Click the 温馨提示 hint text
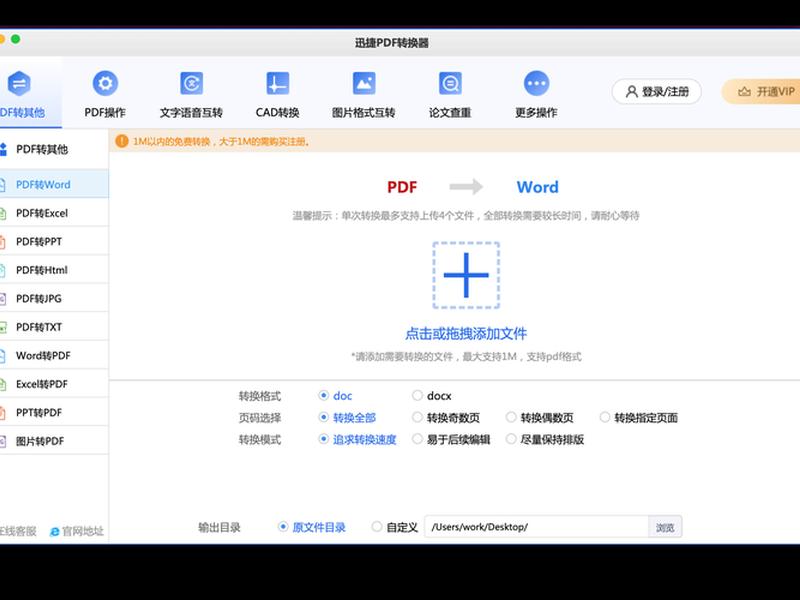800x600 pixels. pyautogui.click(x=466, y=216)
